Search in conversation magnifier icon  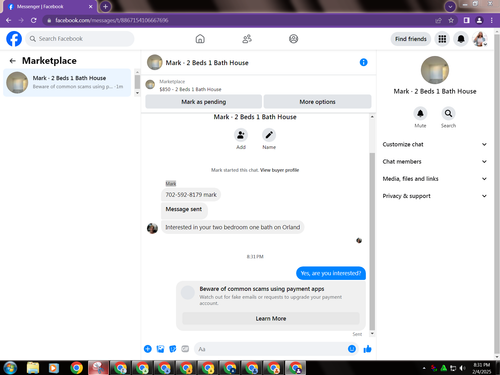448,113
